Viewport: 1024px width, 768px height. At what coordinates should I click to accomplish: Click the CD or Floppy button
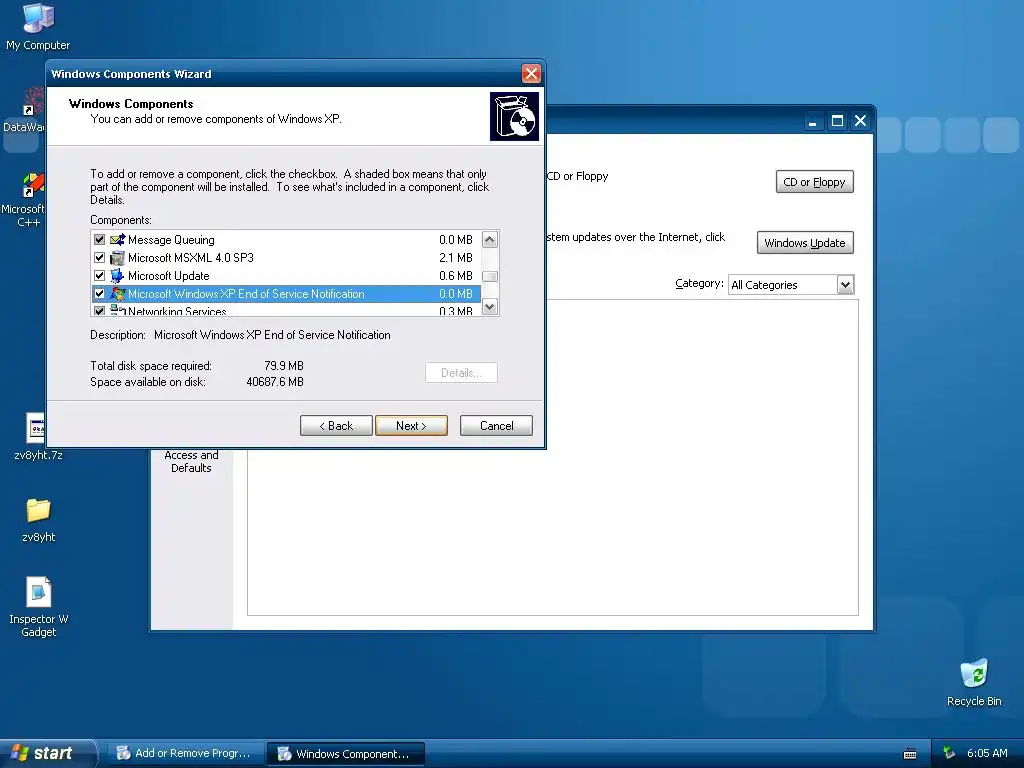pos(814,182)
